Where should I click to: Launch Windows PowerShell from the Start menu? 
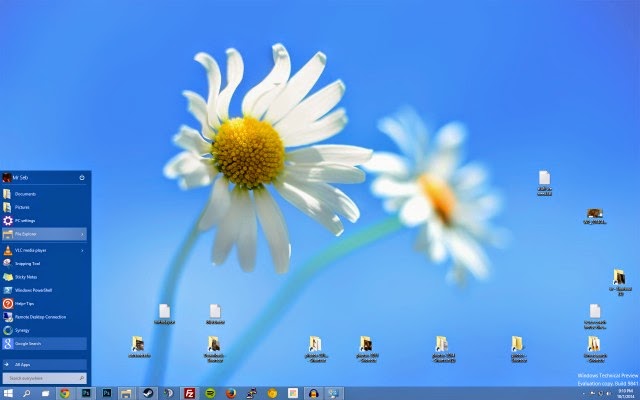pyautogui.click(x=44, y=290)
